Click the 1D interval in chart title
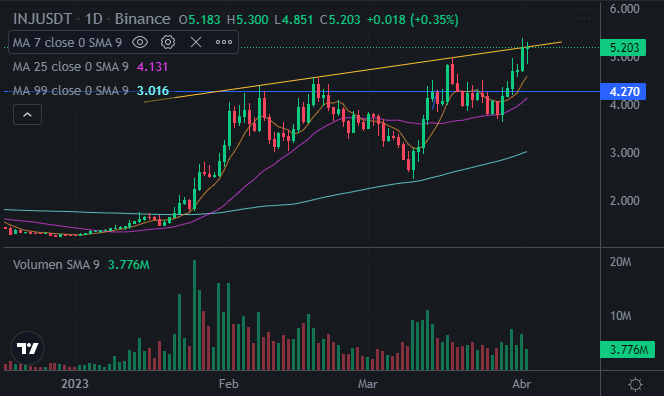Screen dimensions: 664x396 tap(94, 19)
